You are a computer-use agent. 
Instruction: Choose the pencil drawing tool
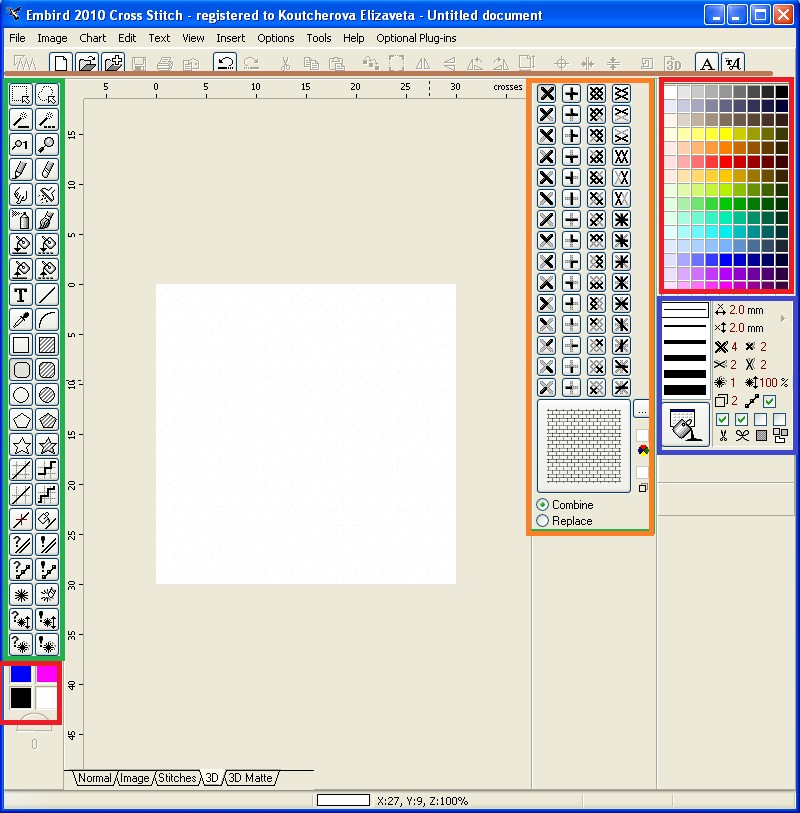pyautogui.click(x=21, y=170)
